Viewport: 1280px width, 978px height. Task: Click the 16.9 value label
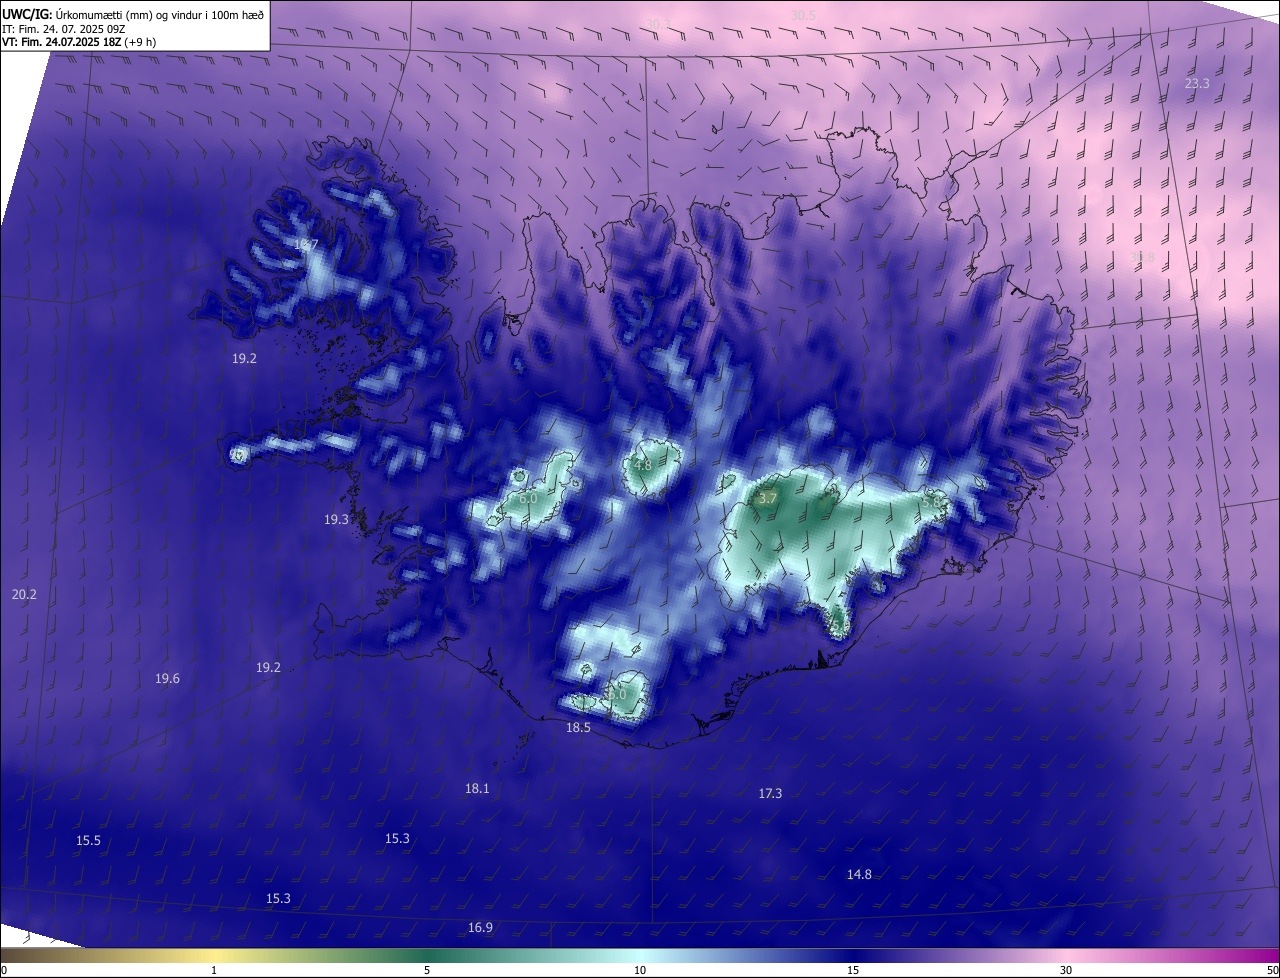(x=480, y=928)
